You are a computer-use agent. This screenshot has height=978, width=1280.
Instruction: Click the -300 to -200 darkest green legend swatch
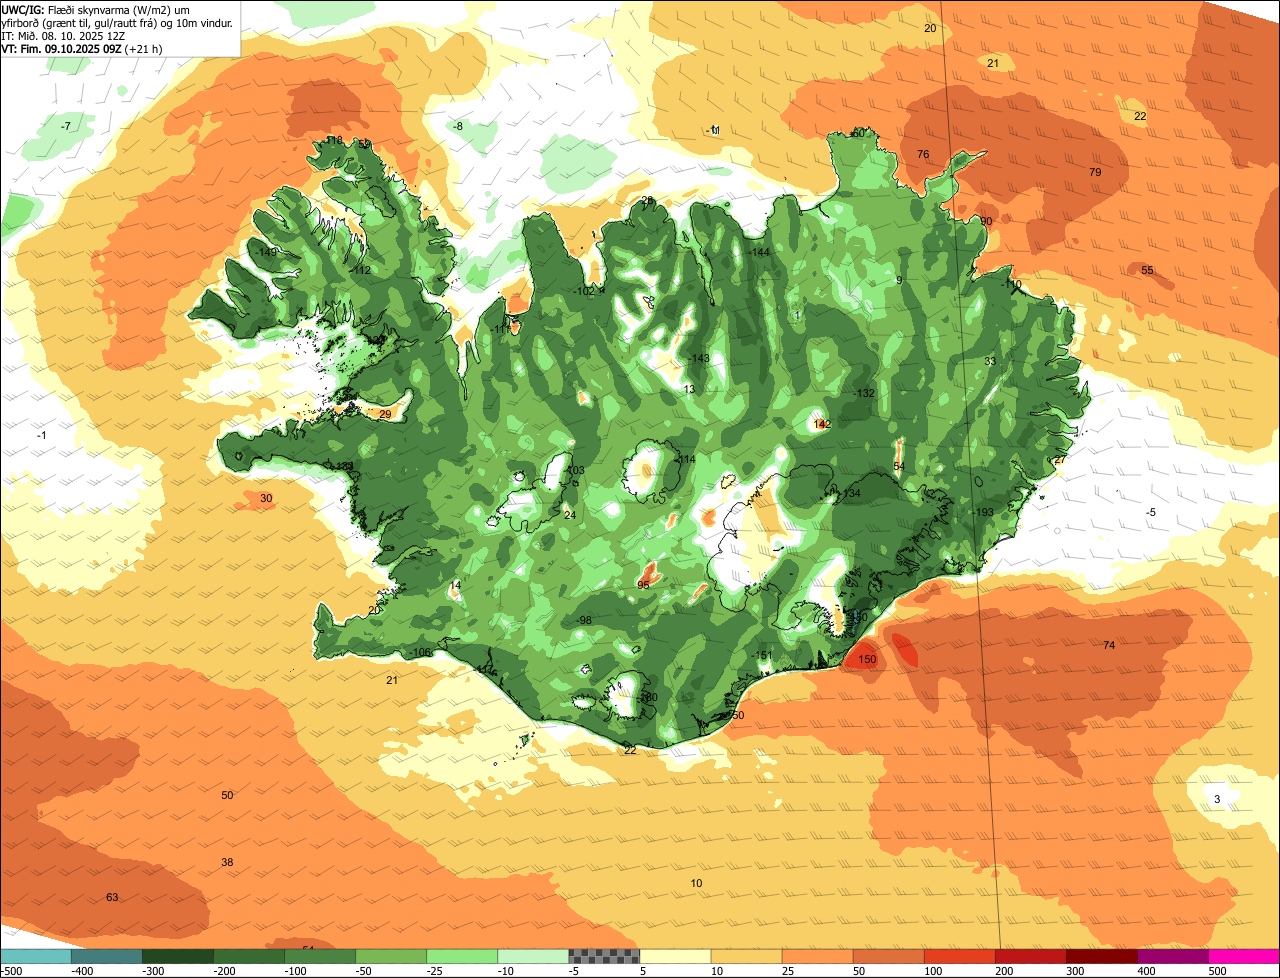pyautogui.click(x=178, y=956)
